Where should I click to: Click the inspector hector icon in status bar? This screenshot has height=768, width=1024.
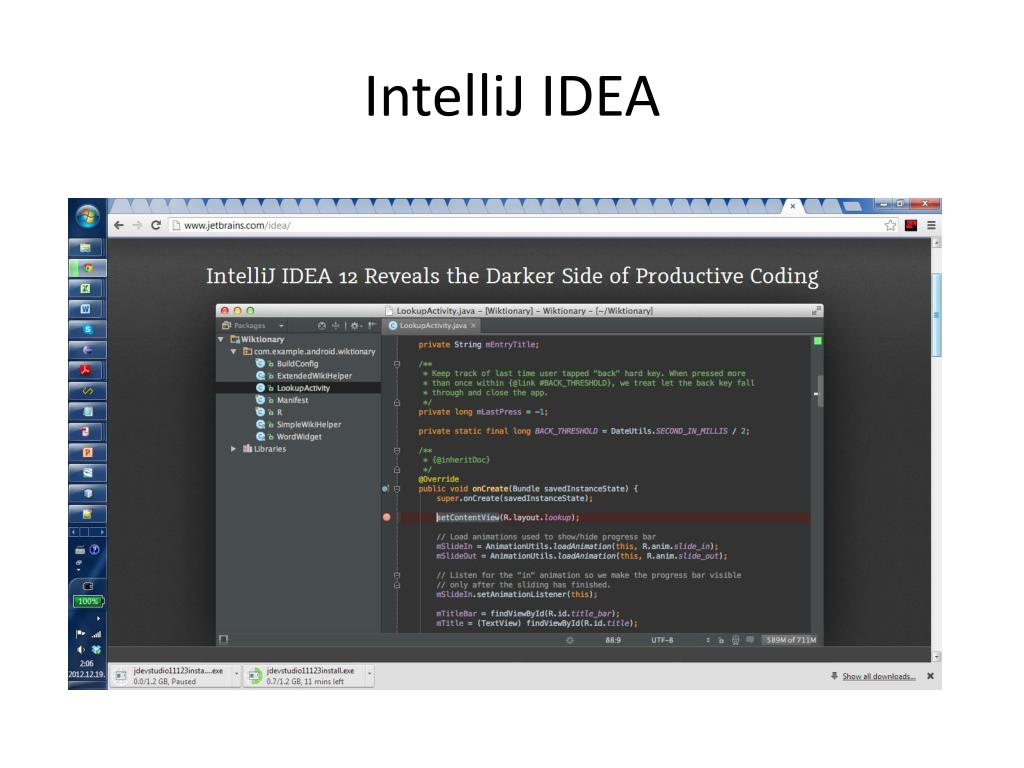[735, 641]
